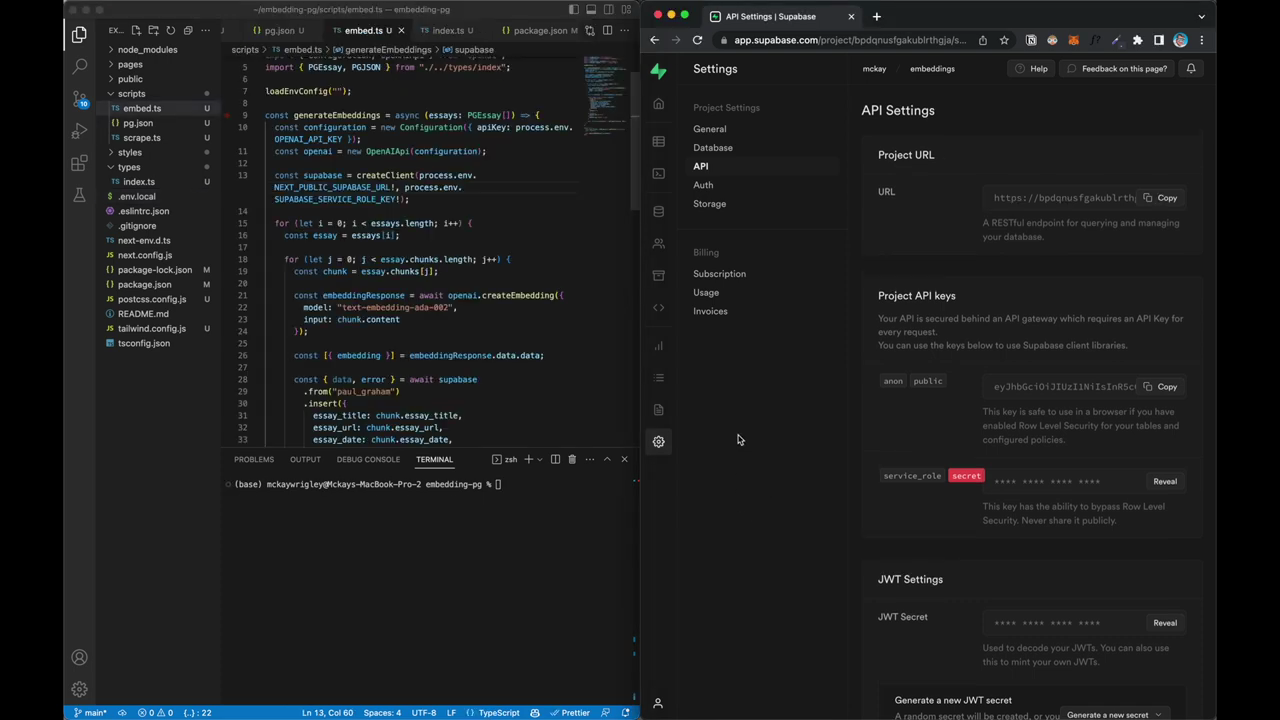Expand node_modules folder
Screen dimensions: 1280x720
(147, 50)
